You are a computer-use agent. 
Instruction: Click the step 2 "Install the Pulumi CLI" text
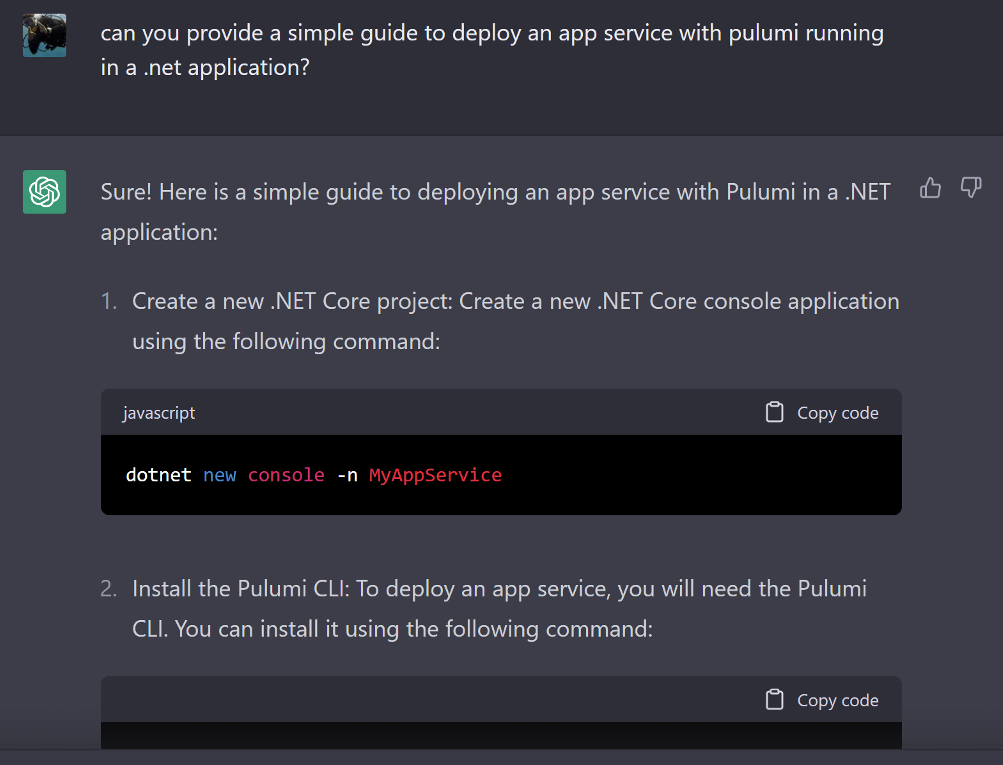[x=499, y=608]
